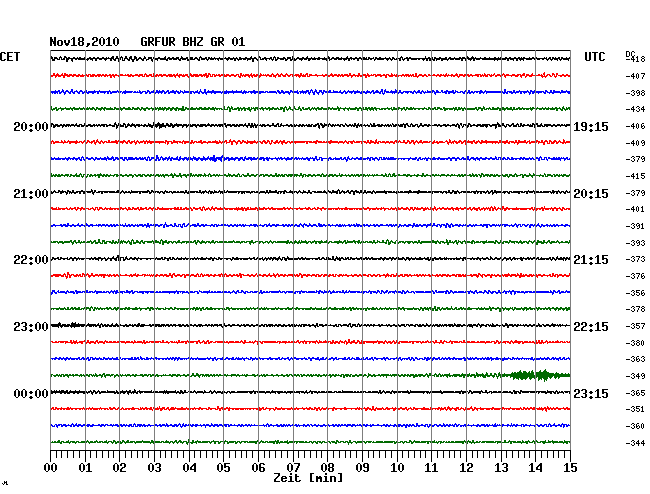Click the DC offset value -415
650x494 pixels.
click(x=635, y=176)
